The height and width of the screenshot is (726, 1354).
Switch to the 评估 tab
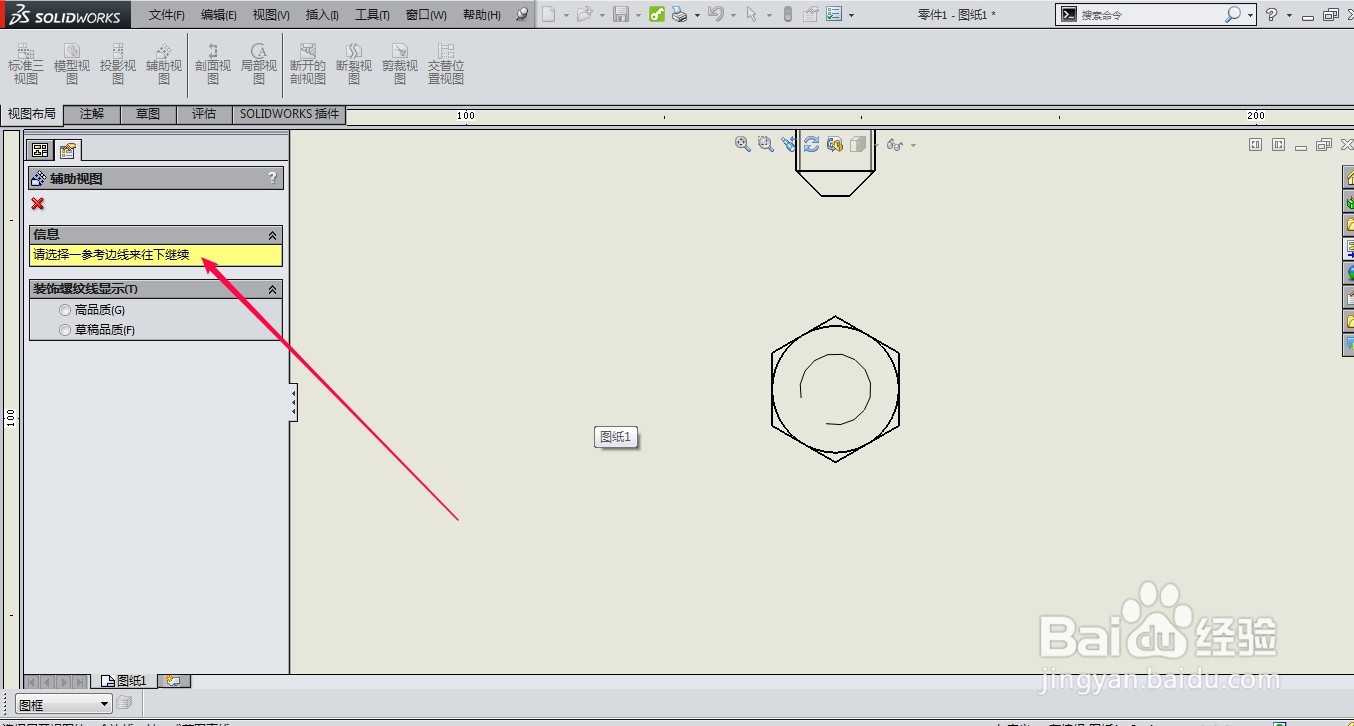pyautogui.click(x=204, y=114)
